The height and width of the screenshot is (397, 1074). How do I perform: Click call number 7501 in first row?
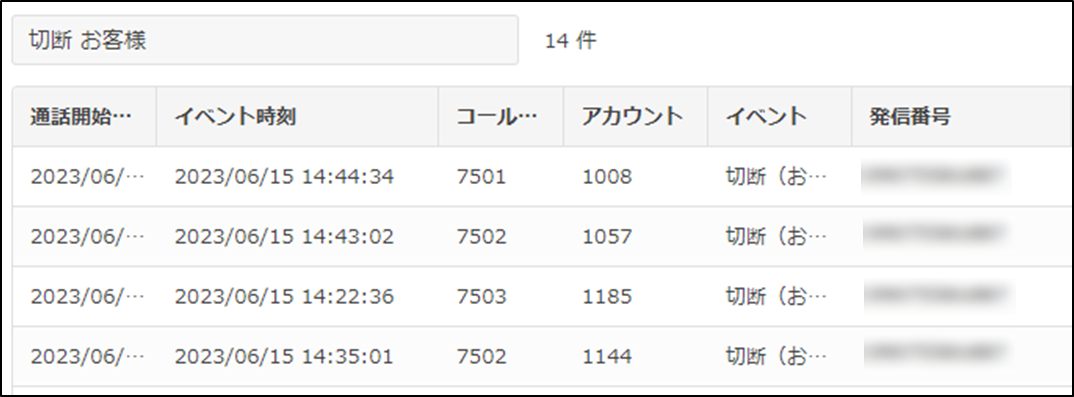point(482,177)
